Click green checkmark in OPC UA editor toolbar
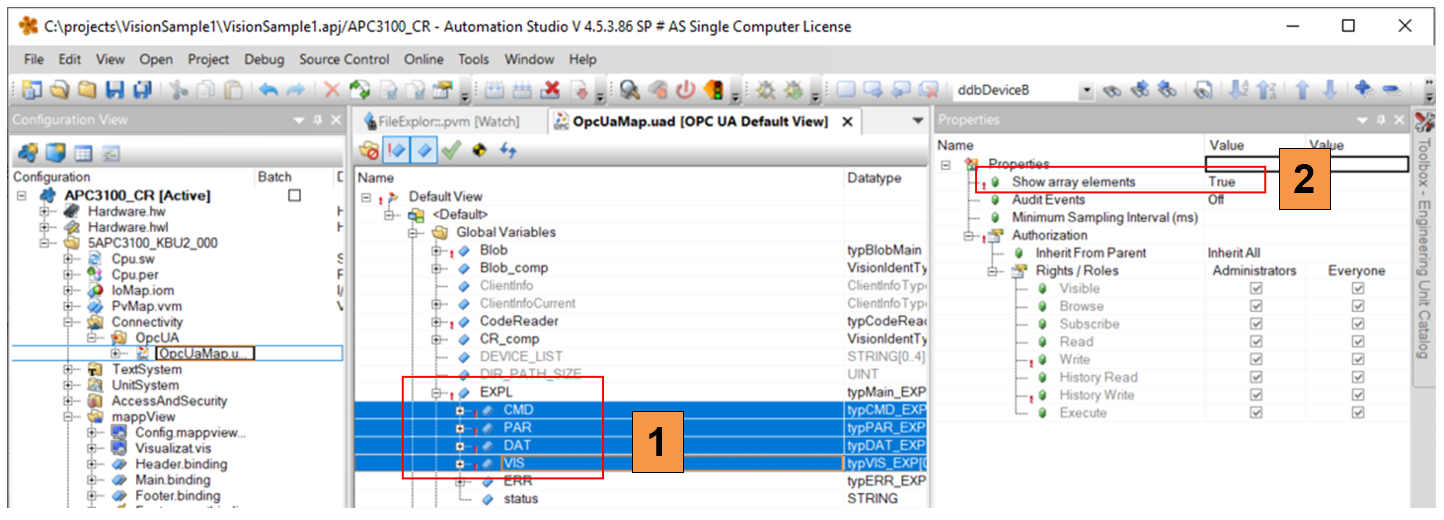Viewport: 1444px width, 520px height. tap(451, 150)
